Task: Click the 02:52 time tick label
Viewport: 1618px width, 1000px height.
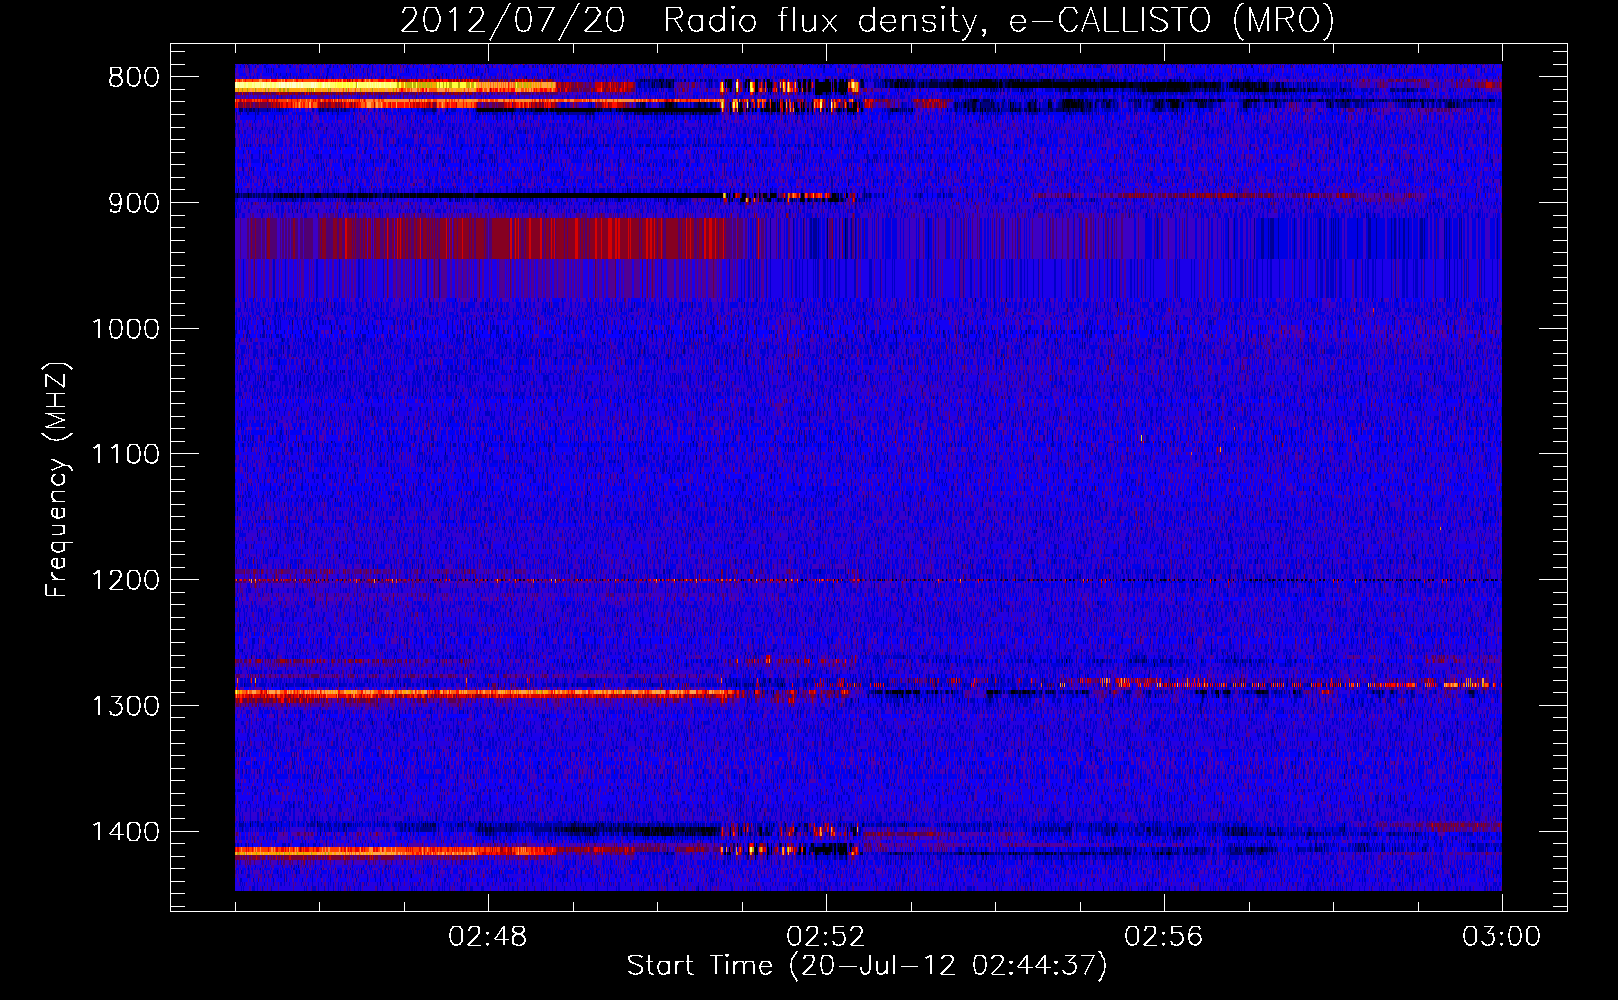Action: tap(826, 937)
